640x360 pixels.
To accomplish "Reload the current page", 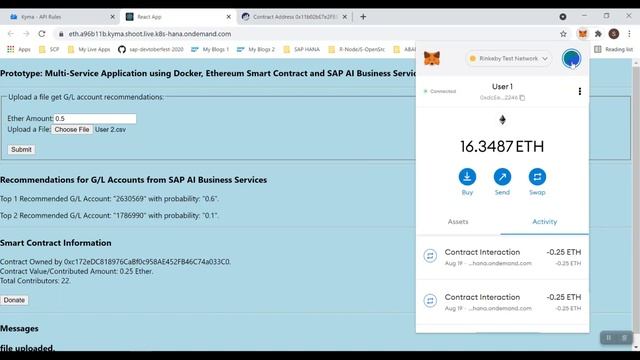I will coord(42,34).
